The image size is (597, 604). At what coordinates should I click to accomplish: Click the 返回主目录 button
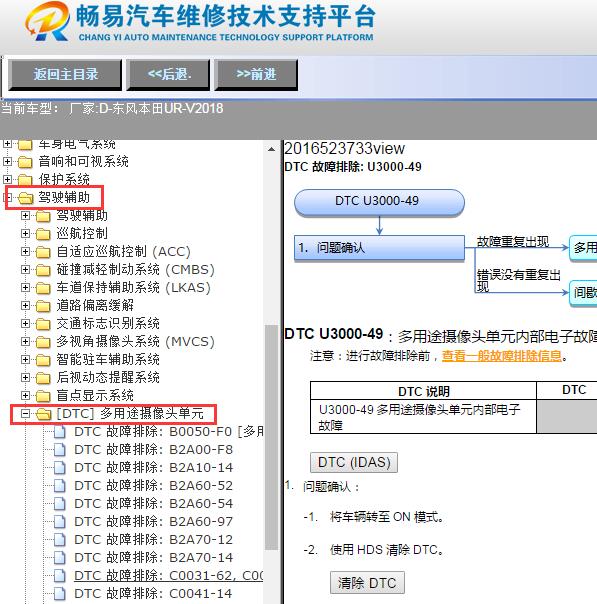pos(65,75)
